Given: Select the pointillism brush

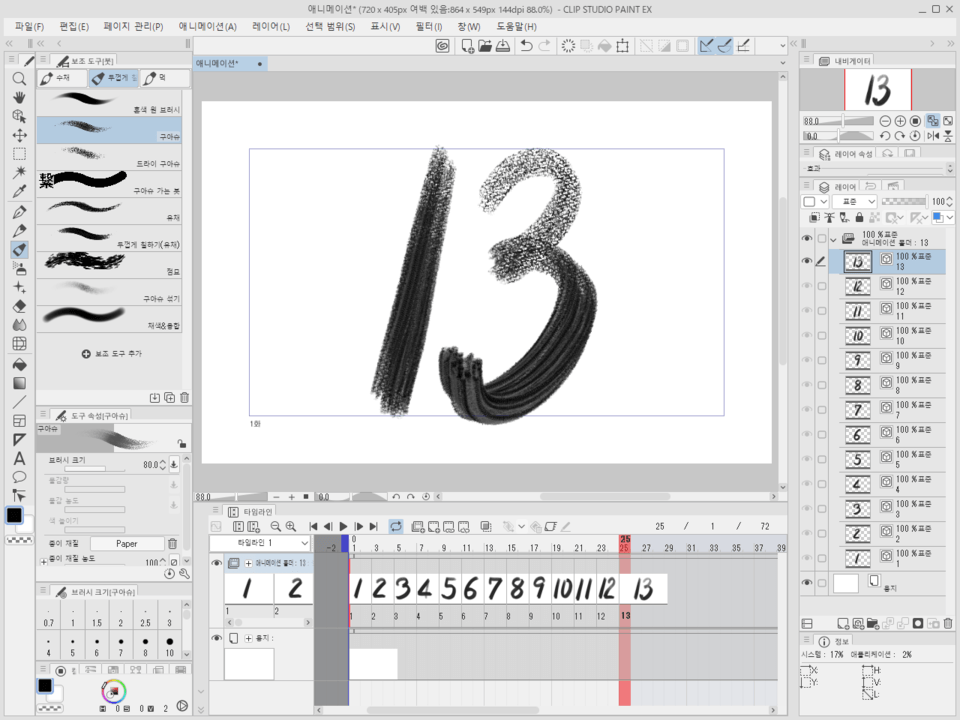Looking at the screenshot, I should (110, 264).
